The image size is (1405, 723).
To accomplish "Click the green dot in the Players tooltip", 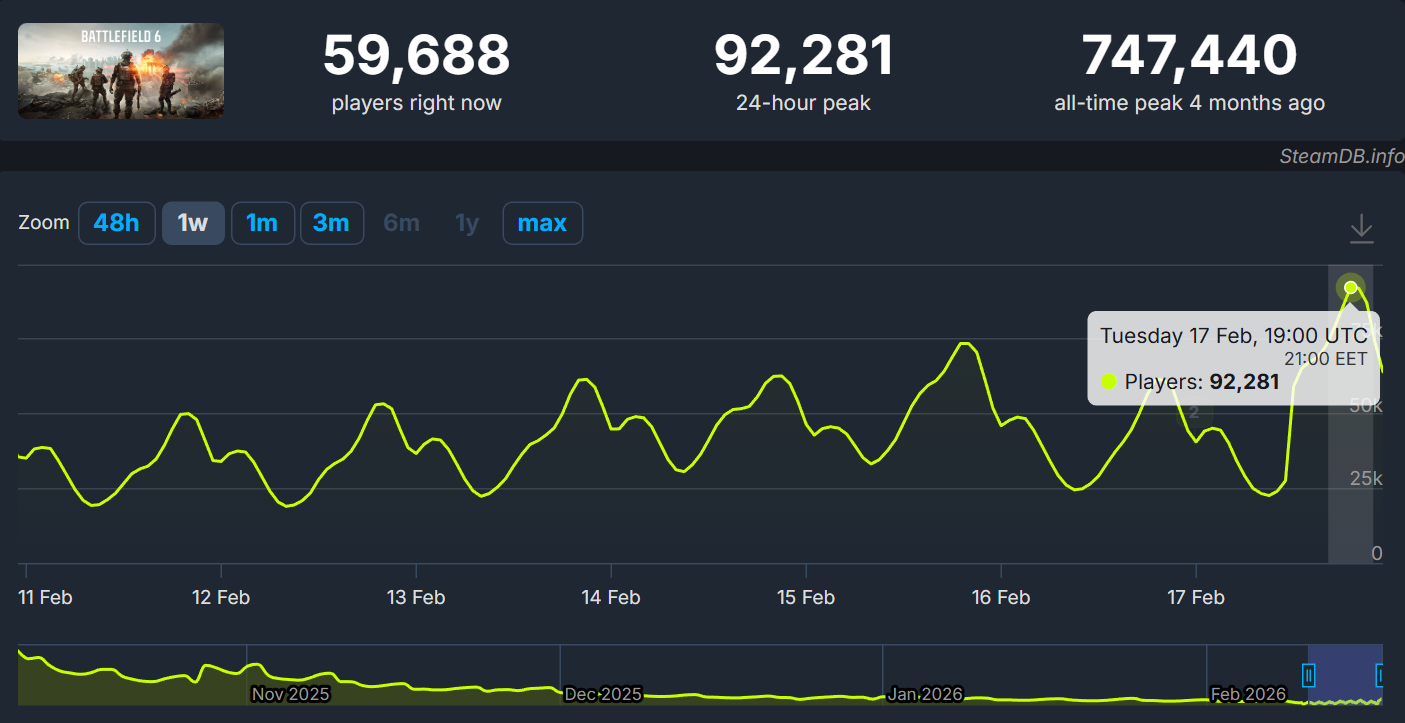I will click(1108, 381).
